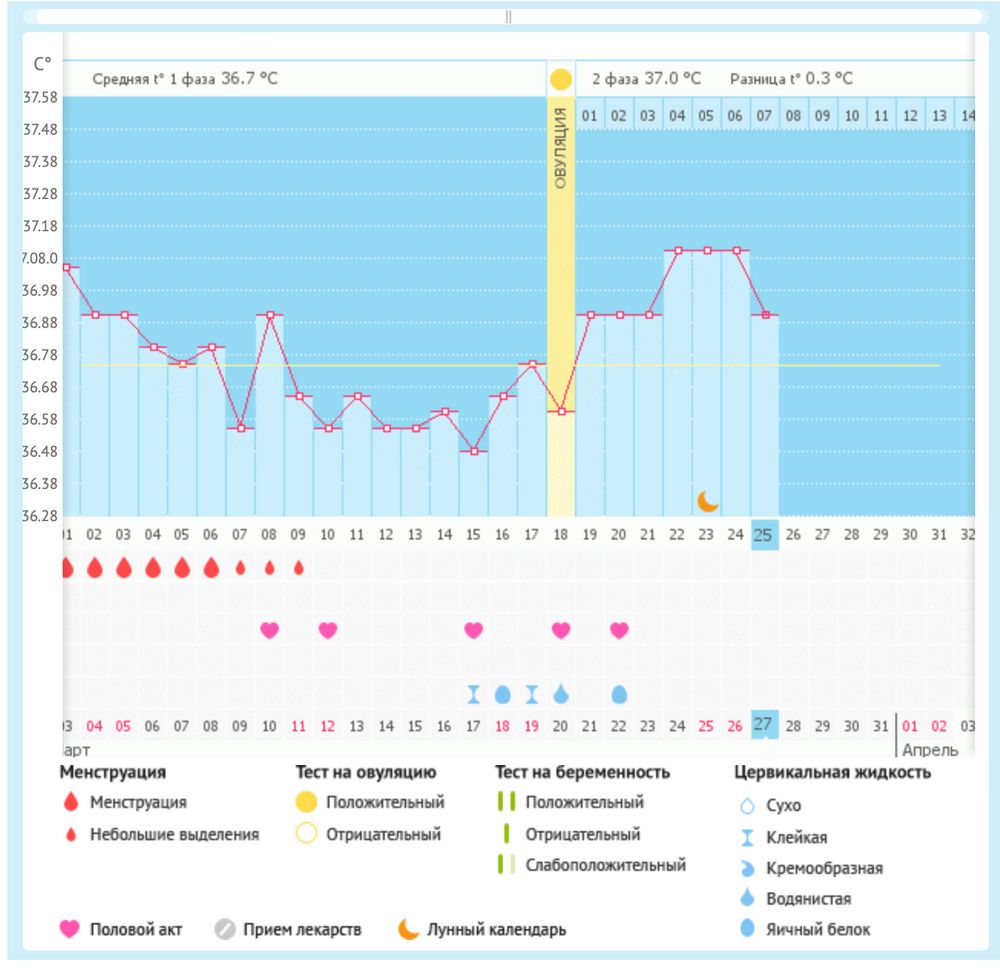
Task: Select highlighted cycle day 25 on the axis
Action: pyautogui.click(x=764, y=535)
